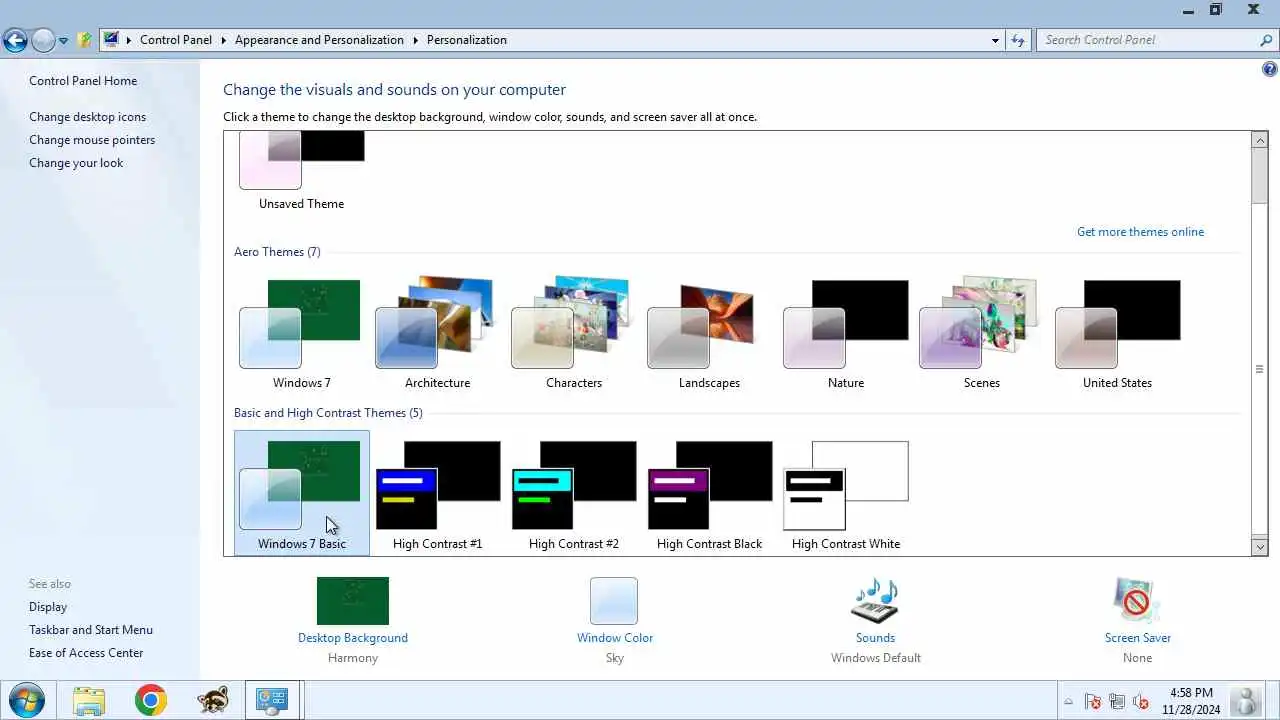Click the Help question mark icon
The image size is (1280, 720).
coord(1270,69)
